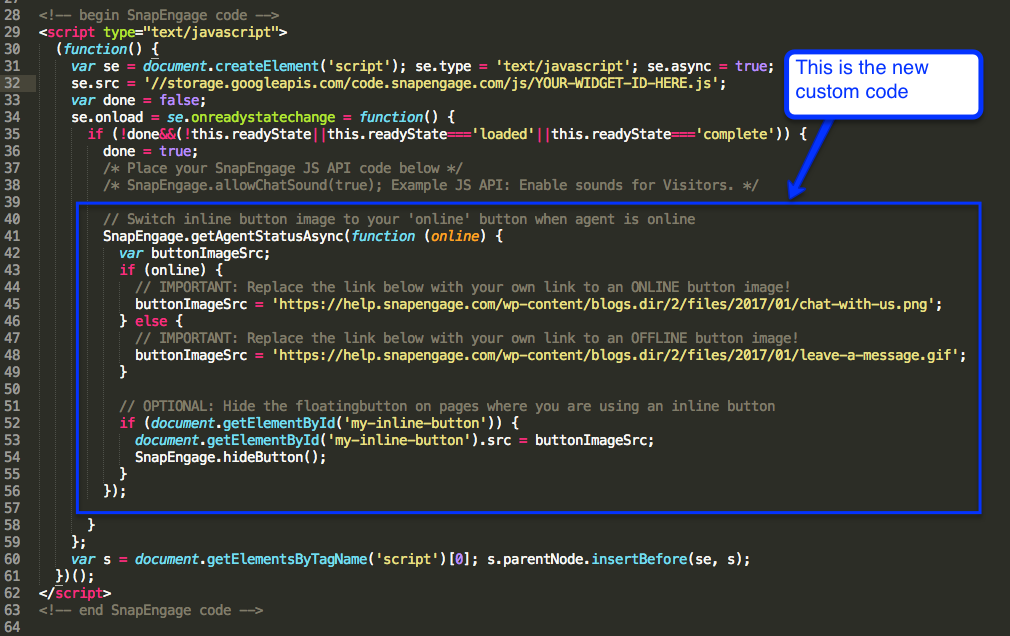Image resolution: width=1010 pixels, height=636 pixels.
Task: Click line number 28 in the gutter
Action: (18, 14)
